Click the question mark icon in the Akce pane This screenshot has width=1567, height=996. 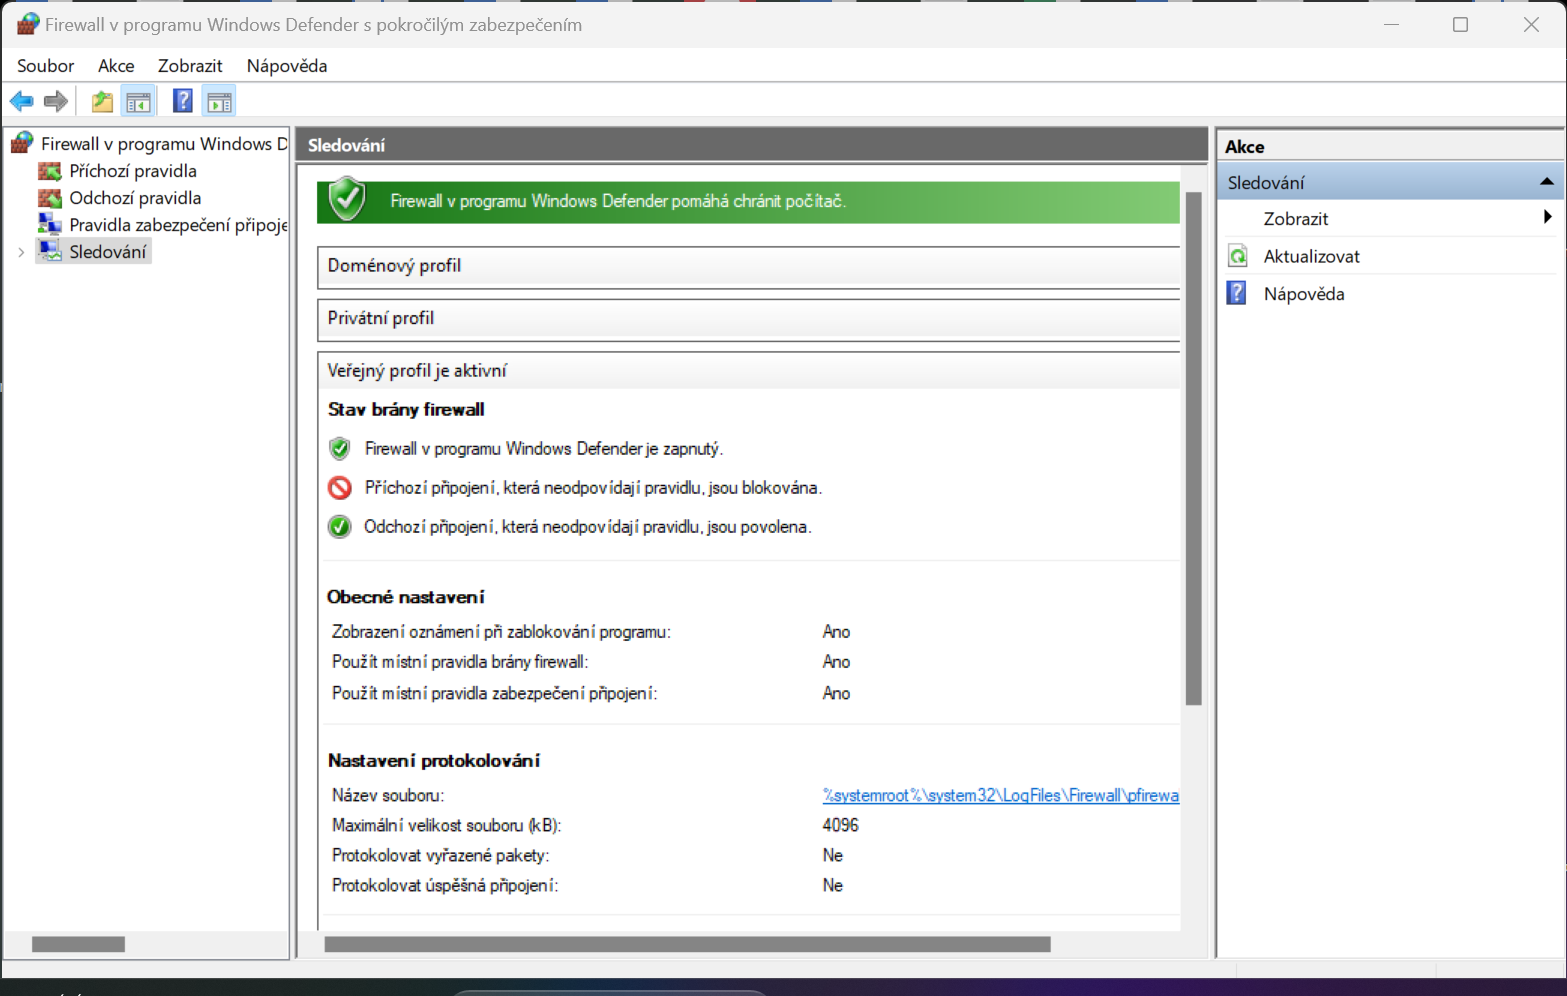coord(1238,293)
